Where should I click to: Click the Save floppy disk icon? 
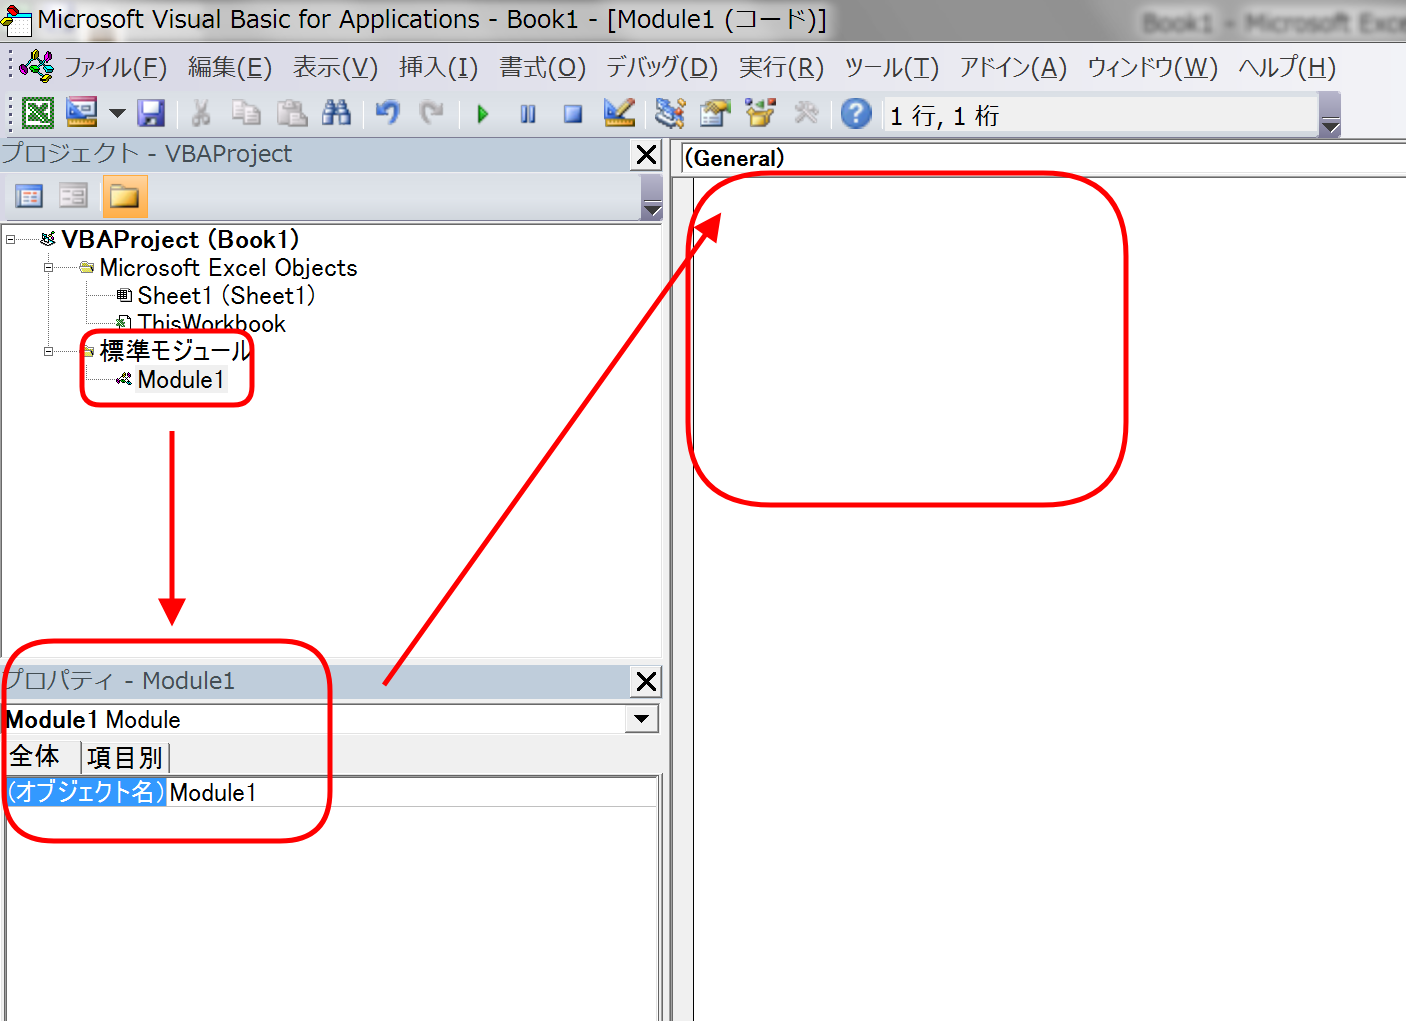(x=151, y=114)
